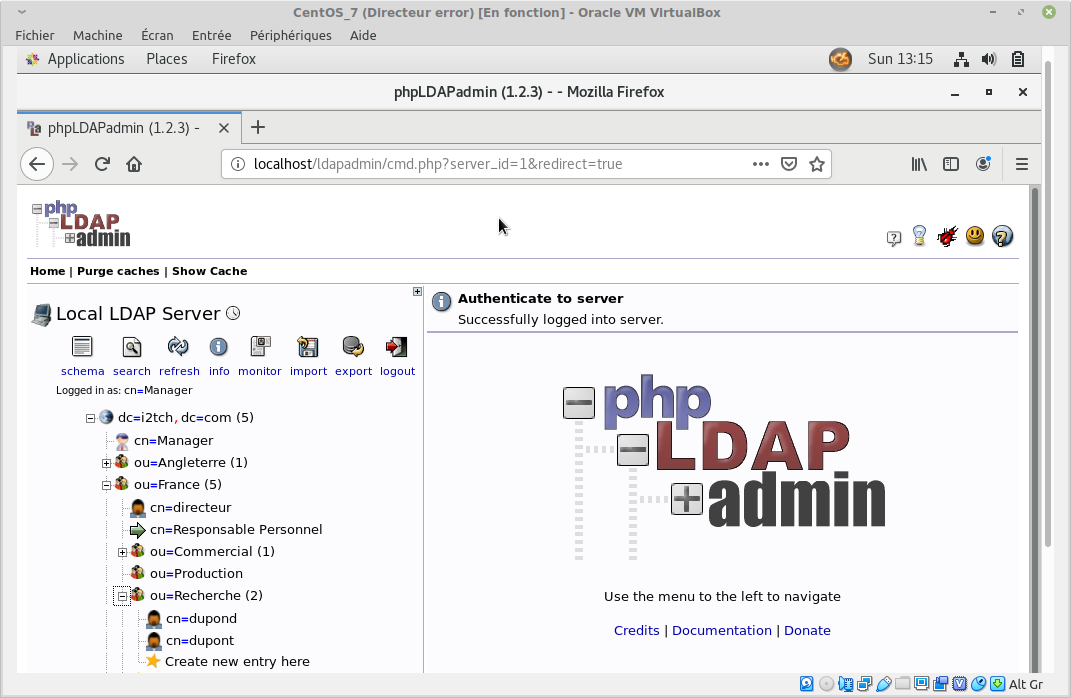Open the Périphériques menu

(x=290, y=36)
